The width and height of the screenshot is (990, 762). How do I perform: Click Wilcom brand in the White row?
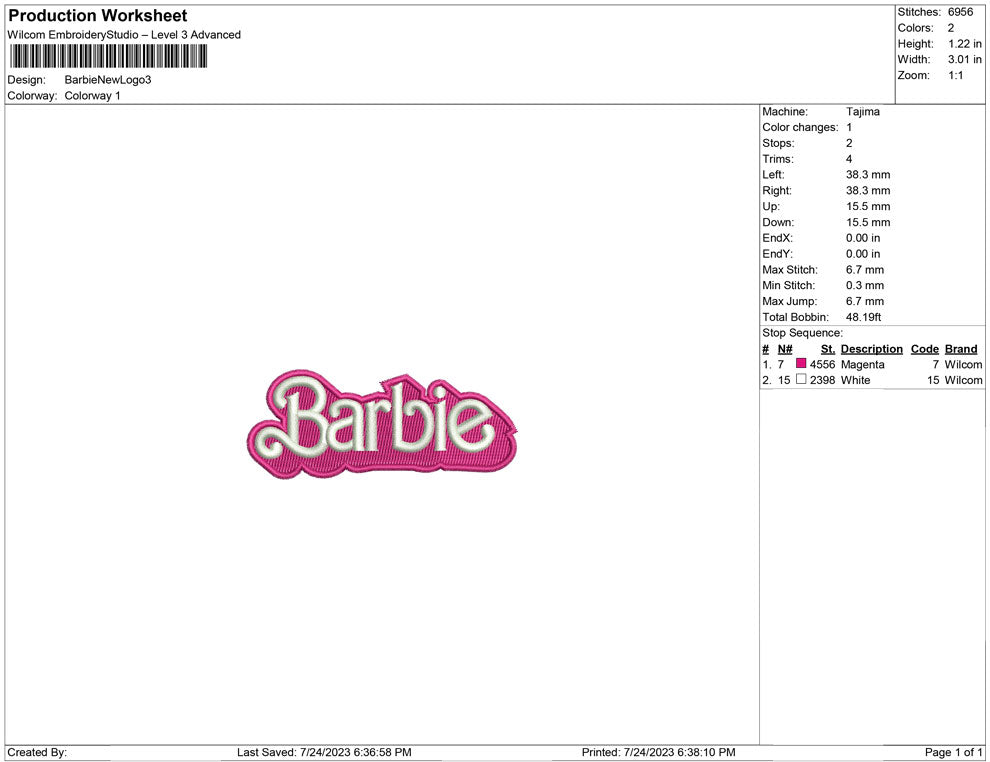(x=963, y=380)
